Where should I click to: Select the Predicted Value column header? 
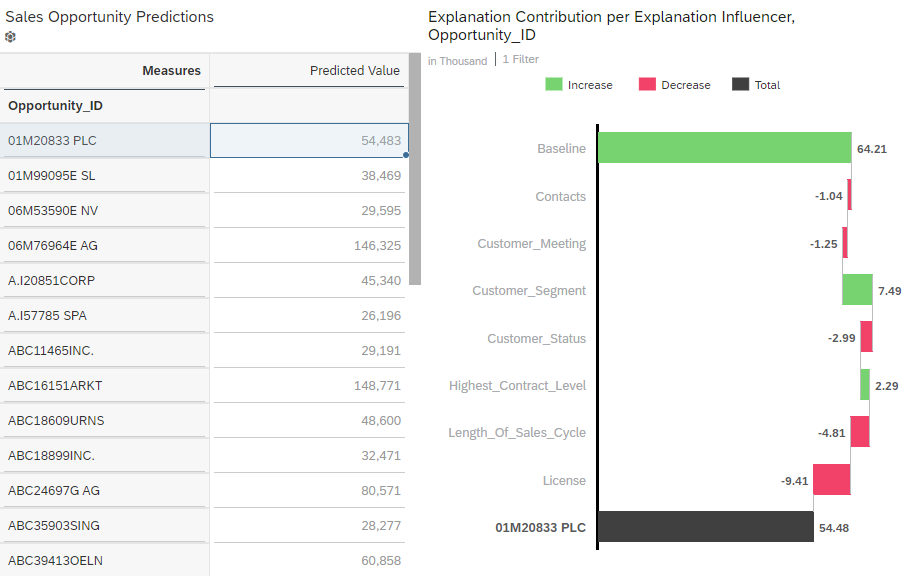tap(354, 71)
